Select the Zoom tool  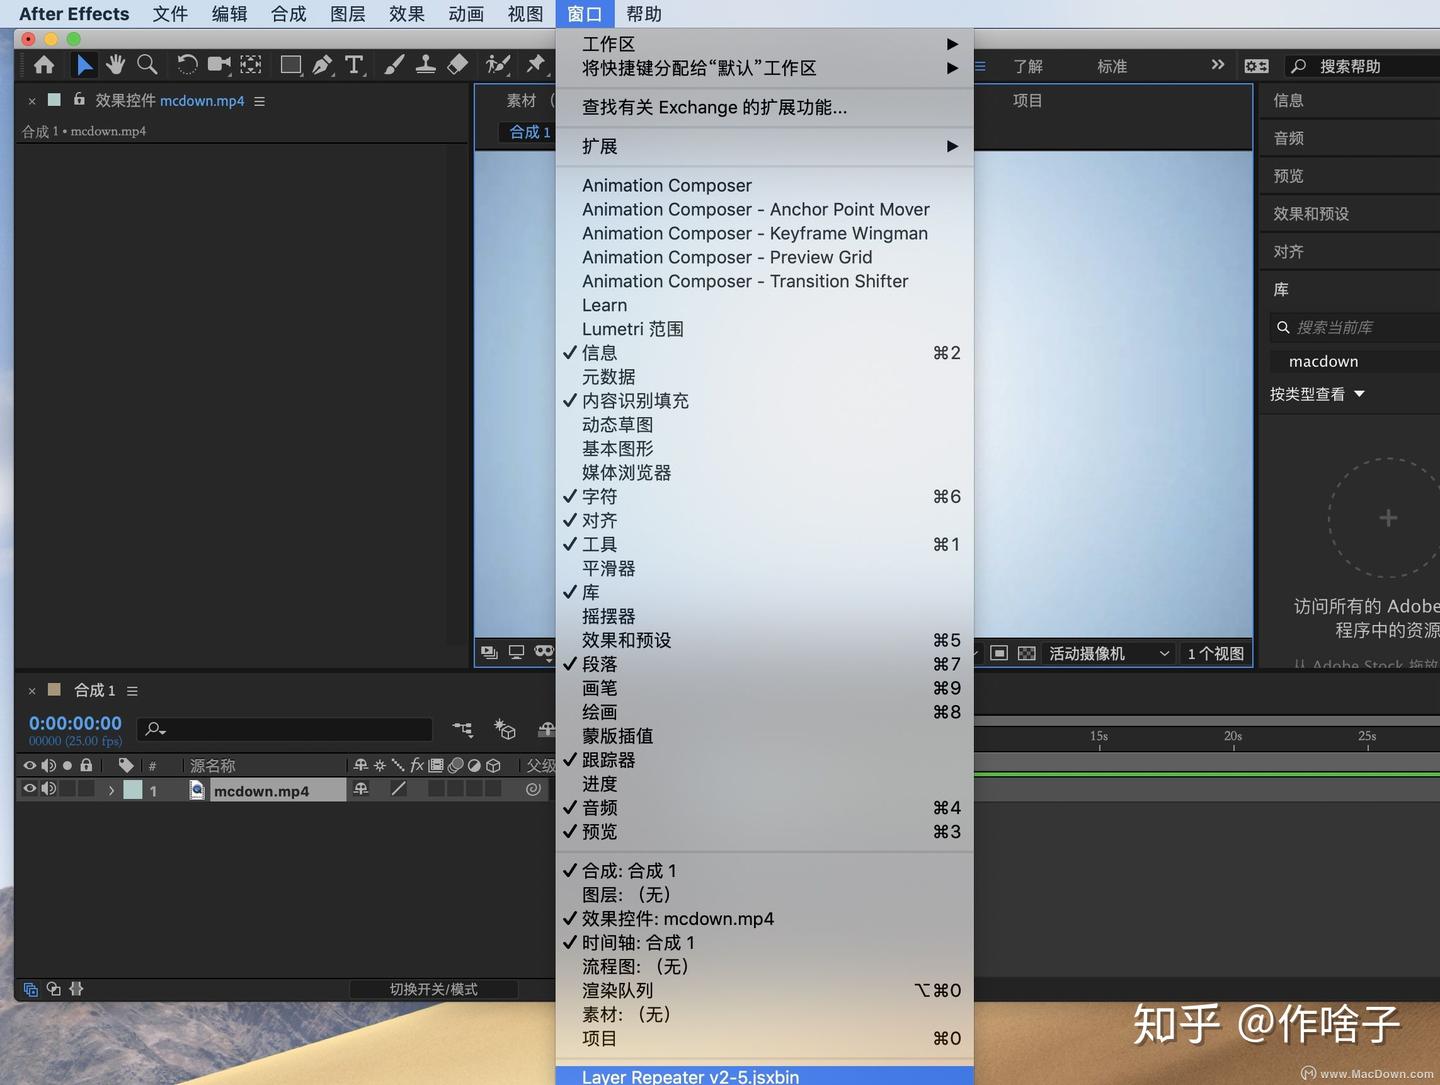(147, 64)
